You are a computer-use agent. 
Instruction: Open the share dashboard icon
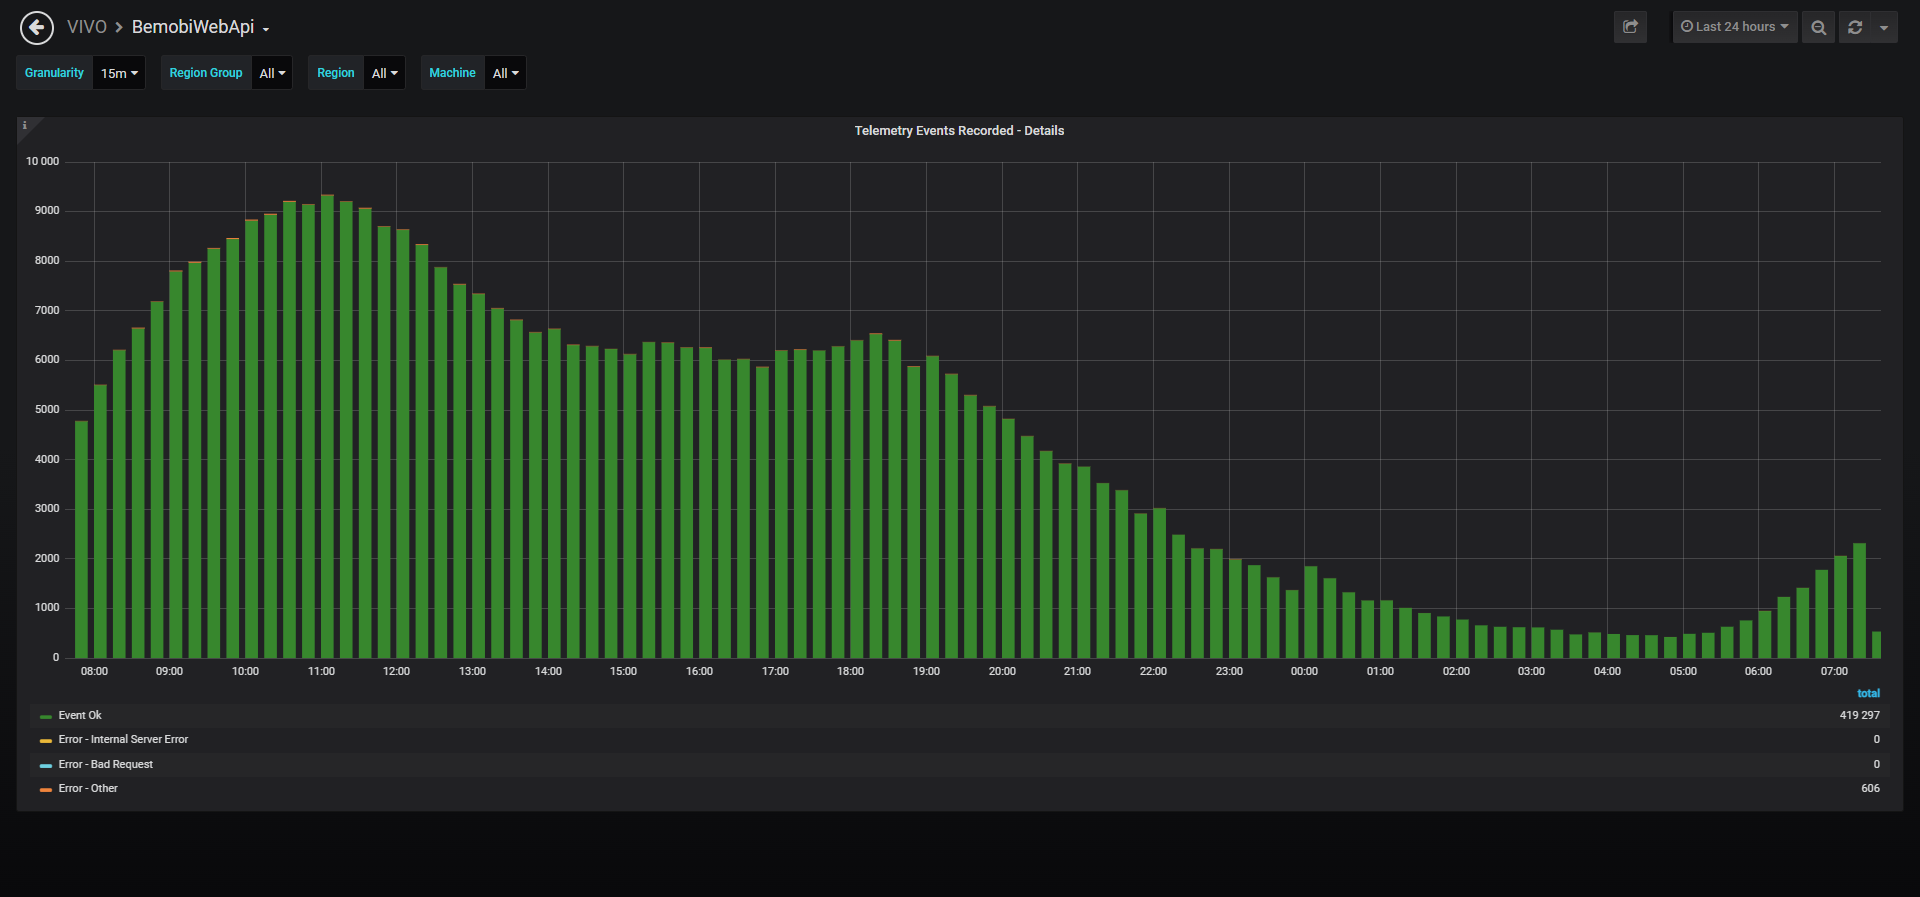(x=1630, y=27)
